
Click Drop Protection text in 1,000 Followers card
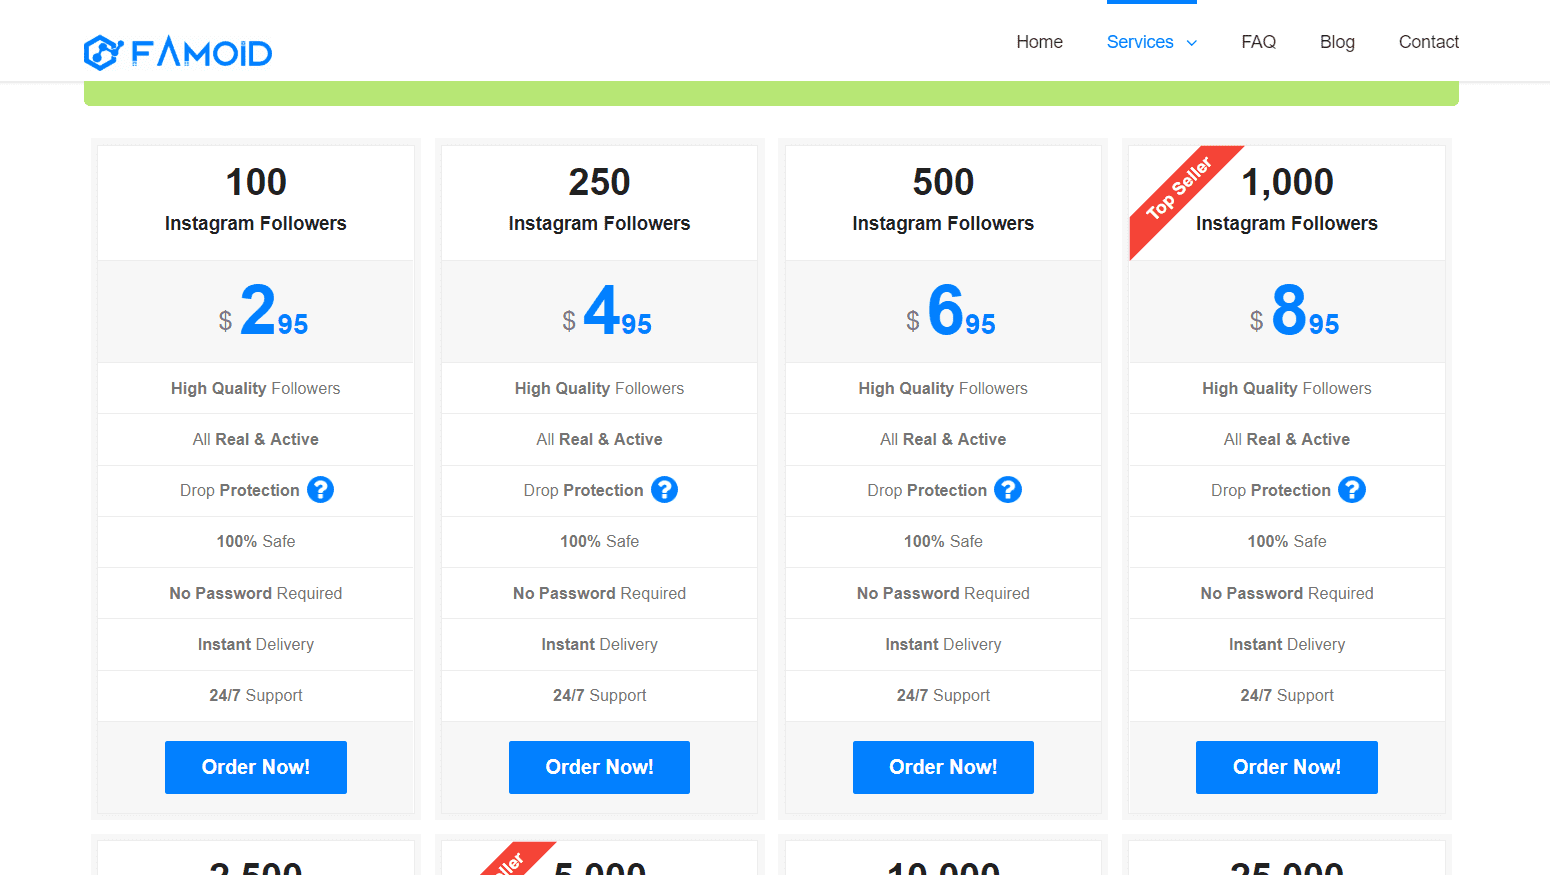(1271, 490)
